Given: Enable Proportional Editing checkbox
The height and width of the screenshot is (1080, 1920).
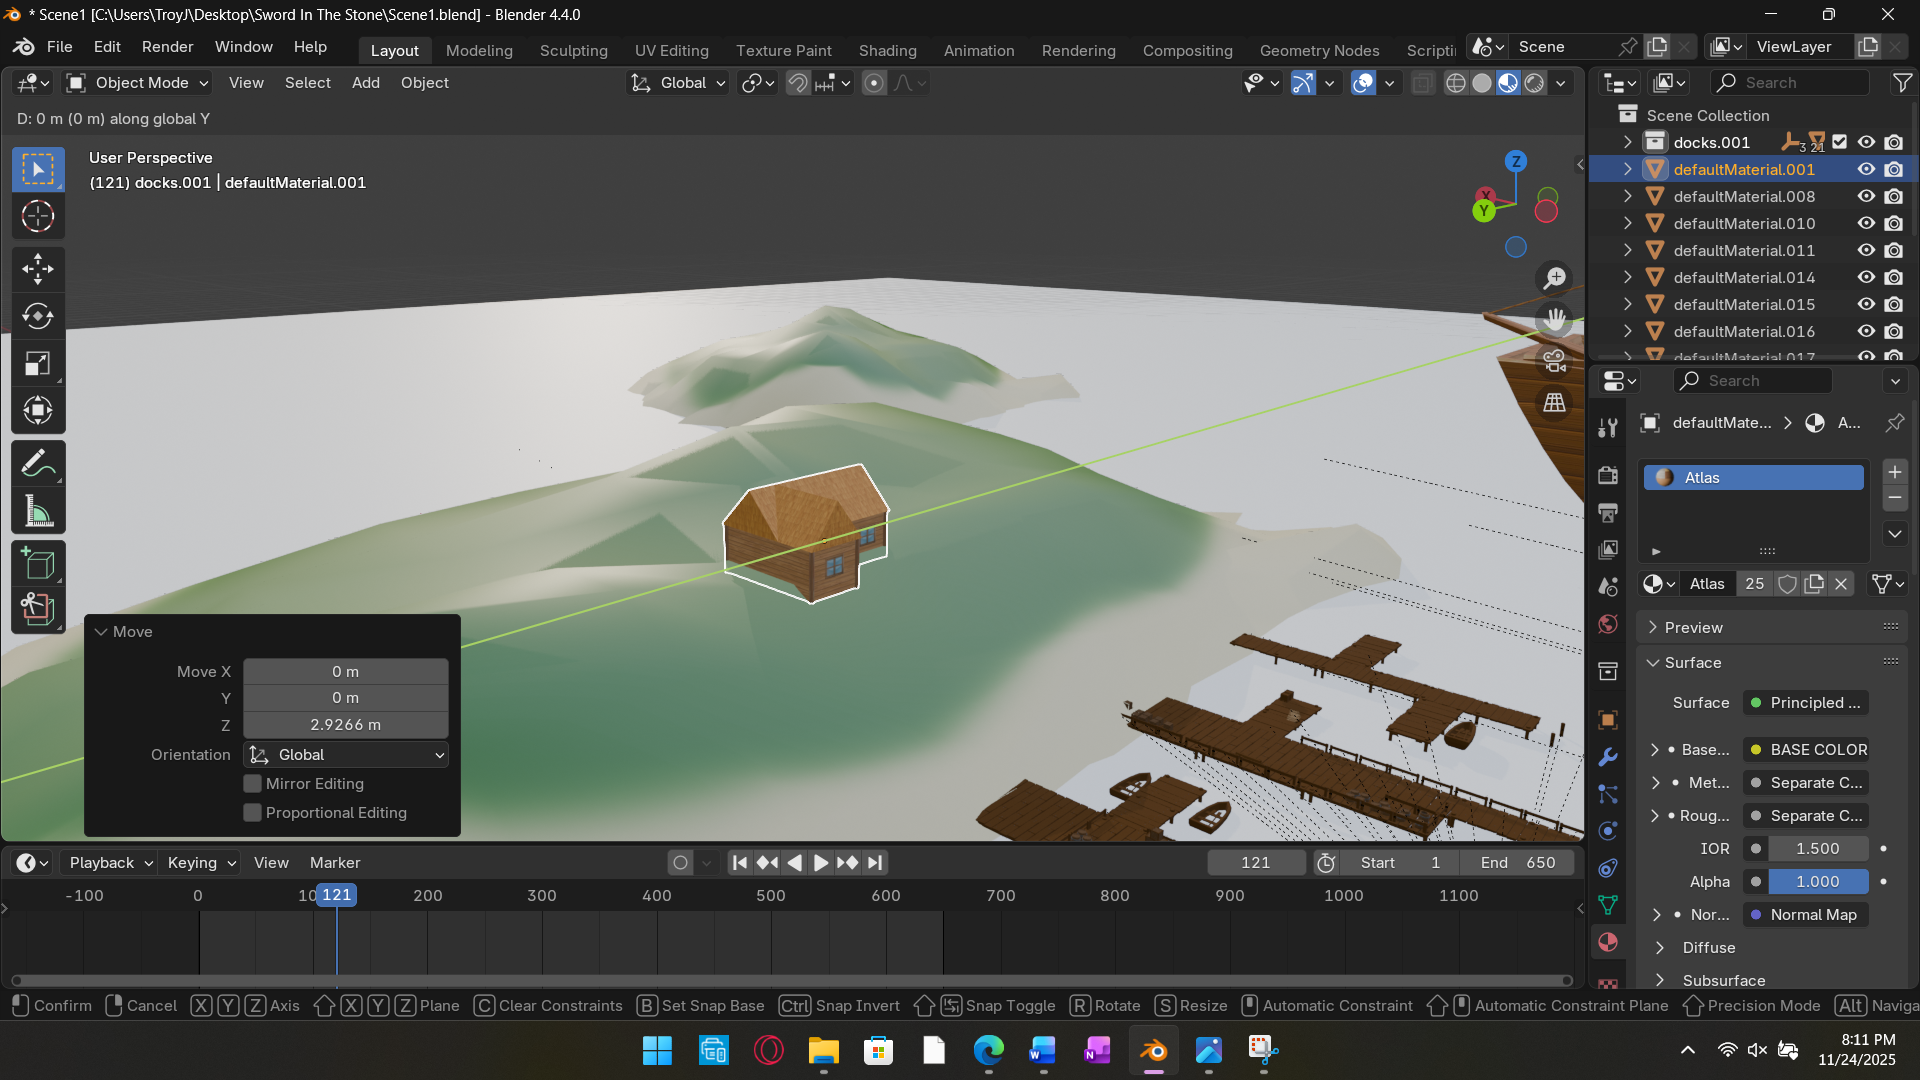Looking at the screenshot, I should [253, 813].
